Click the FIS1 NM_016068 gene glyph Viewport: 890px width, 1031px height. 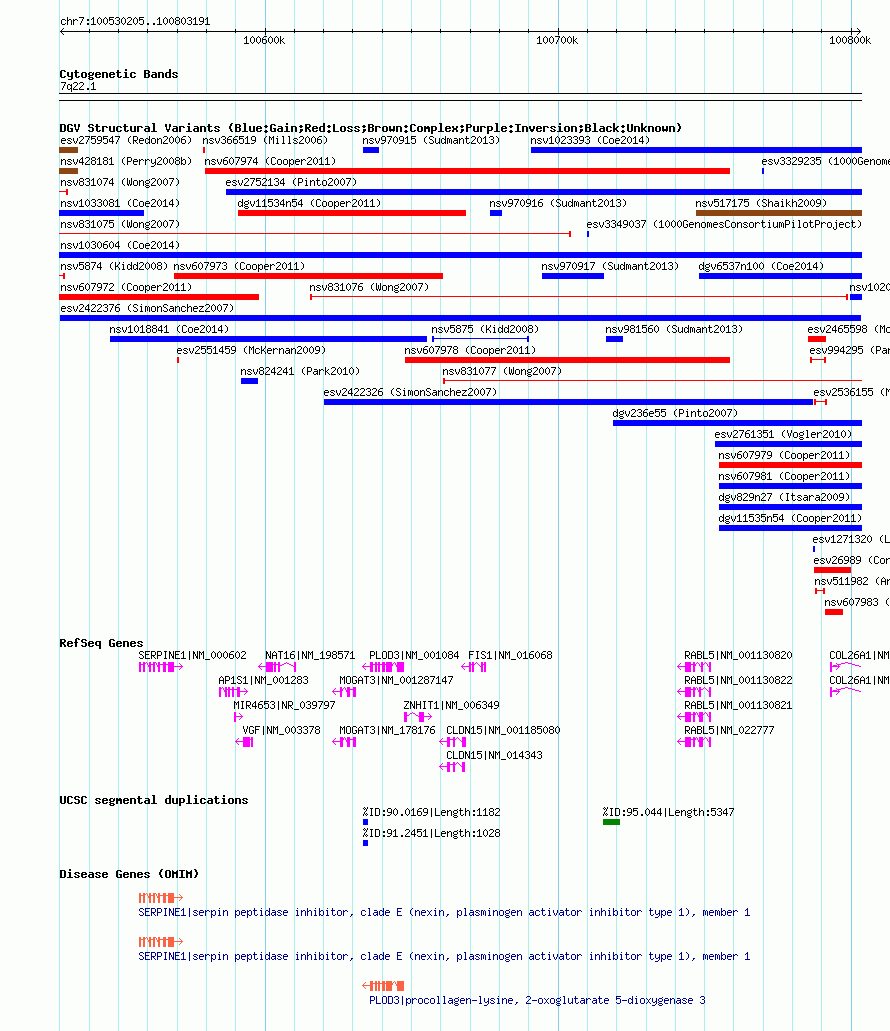click(474, 667)
